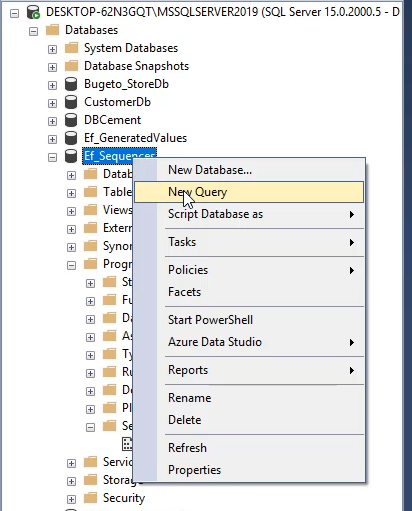This screenshot has height=511, width=412.
Task: Open the Reports submenu
Action: point(249,370)
